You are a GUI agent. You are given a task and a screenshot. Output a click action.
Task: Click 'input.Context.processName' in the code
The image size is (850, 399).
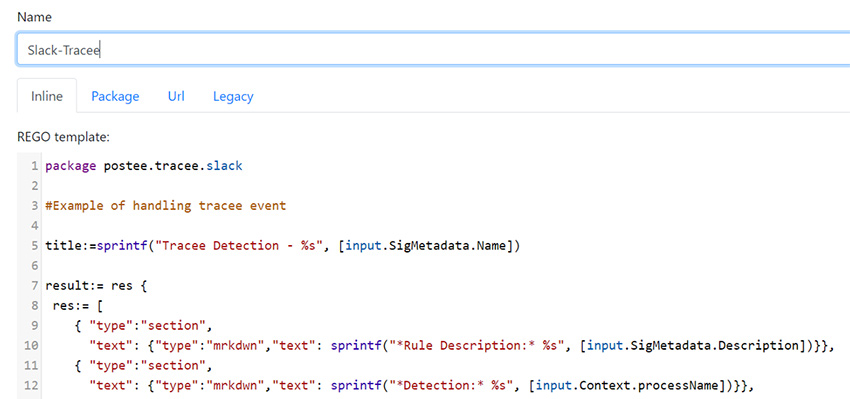point(628,385)
